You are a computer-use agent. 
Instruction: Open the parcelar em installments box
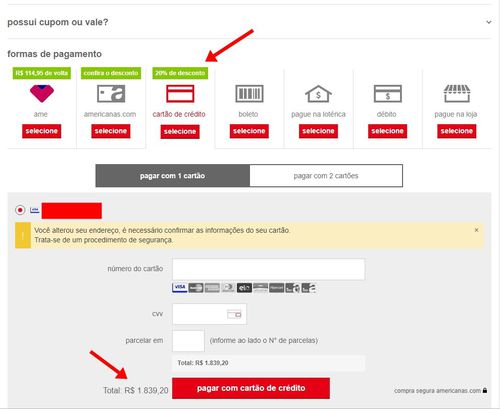coord(188,341)
